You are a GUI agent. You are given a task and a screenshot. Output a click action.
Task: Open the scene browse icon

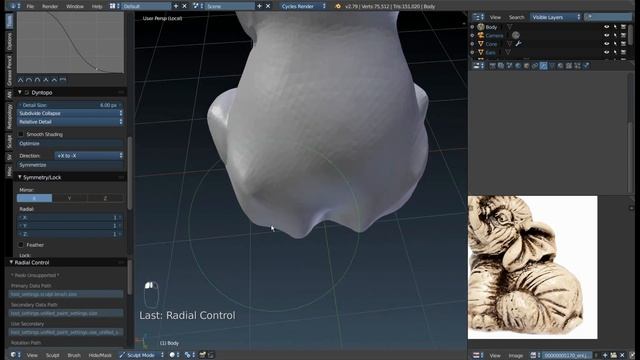(198, 6)
